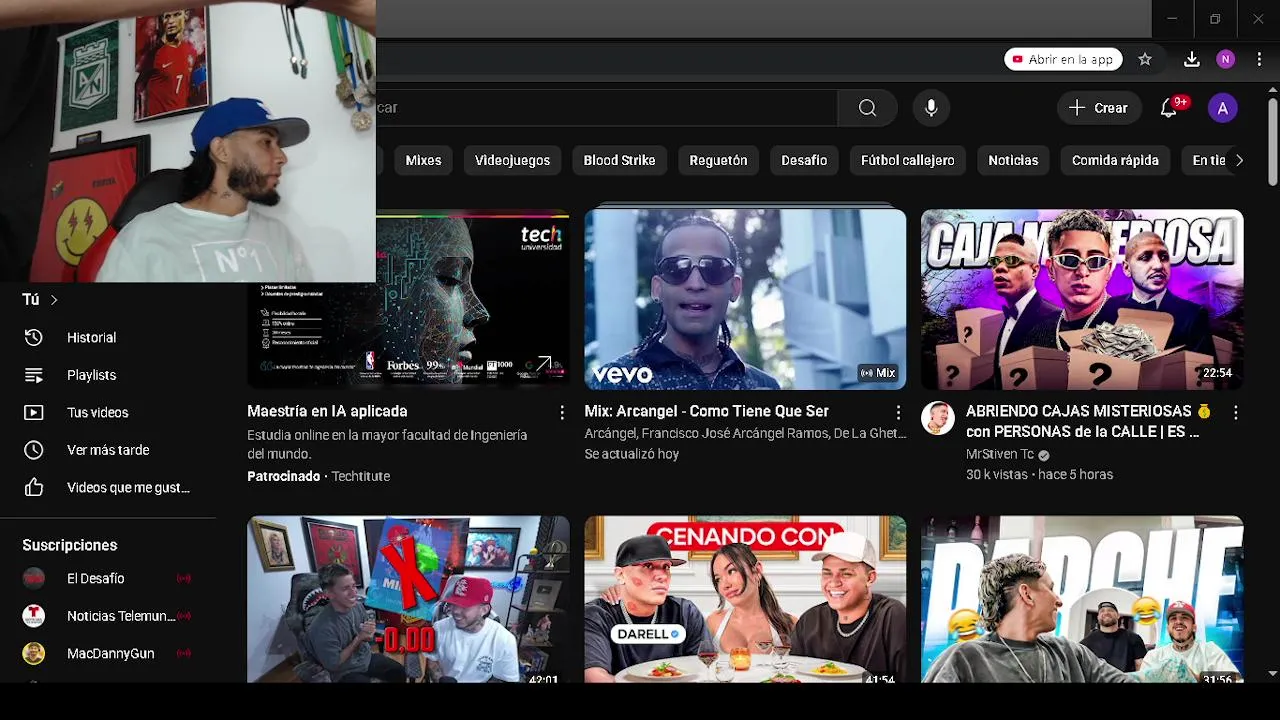Click El Desafío live indicator icon
Screen dimensions: 1280x720
click(184, 579)
